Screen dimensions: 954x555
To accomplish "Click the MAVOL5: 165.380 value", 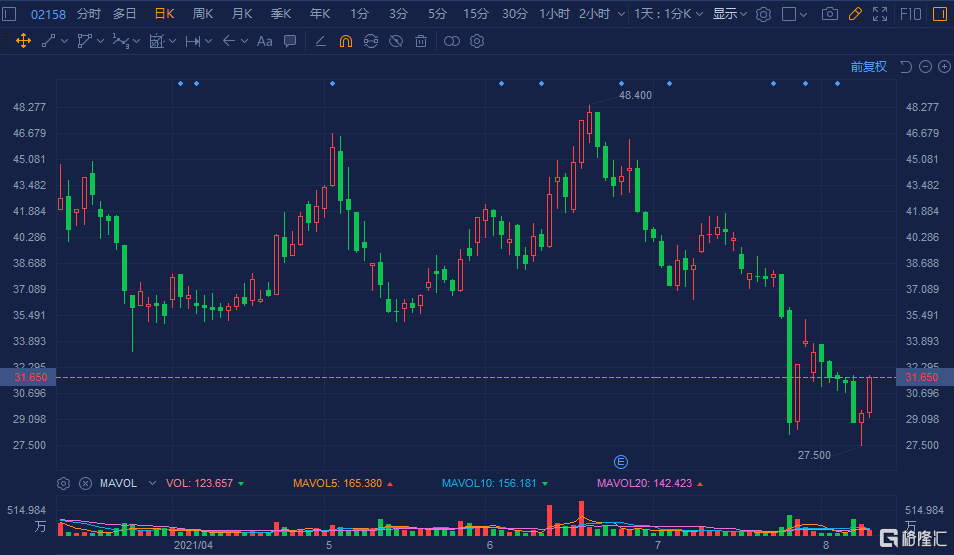I will tap(337, 483).
